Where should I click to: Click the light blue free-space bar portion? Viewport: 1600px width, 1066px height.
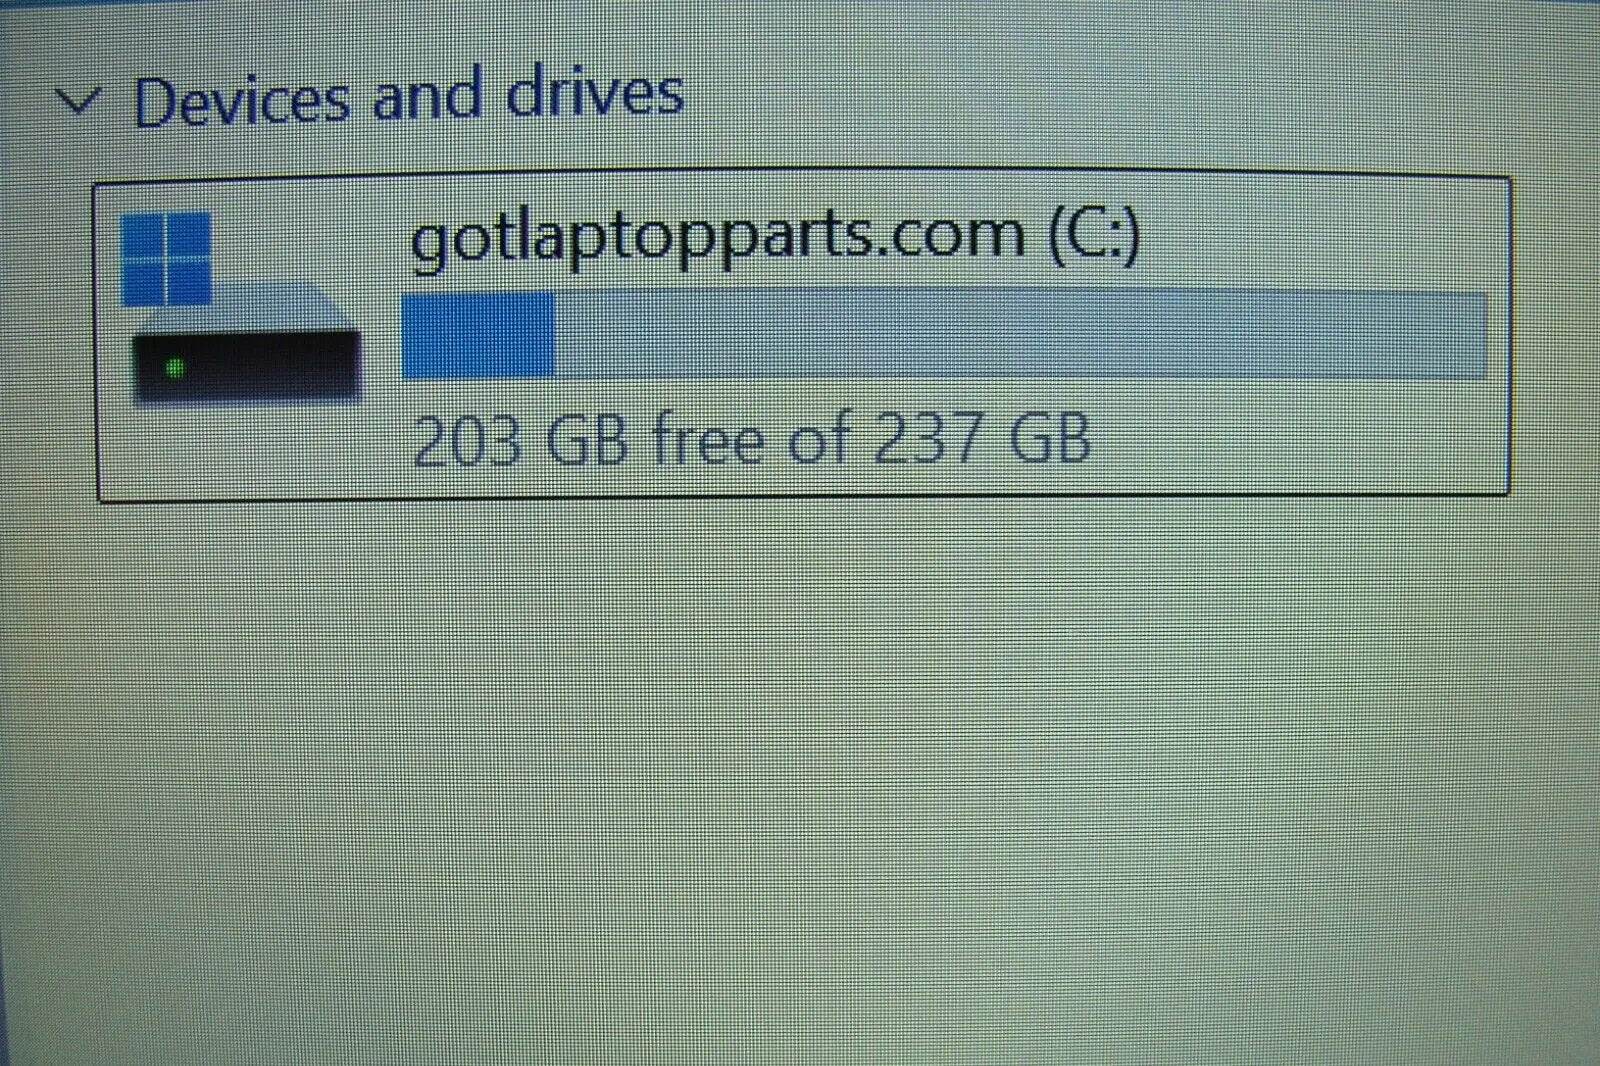tap(1021, 335)
